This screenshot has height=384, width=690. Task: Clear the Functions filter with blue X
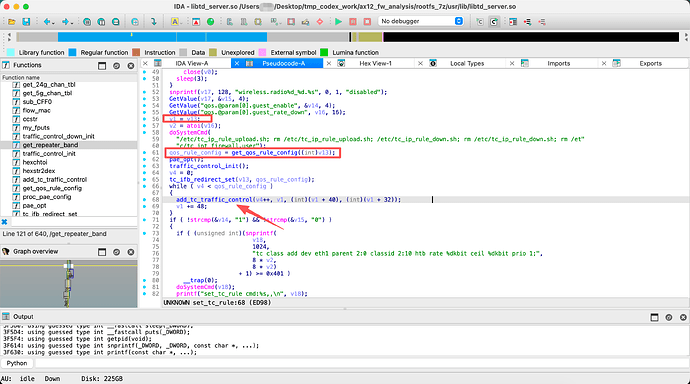point(4,222)
